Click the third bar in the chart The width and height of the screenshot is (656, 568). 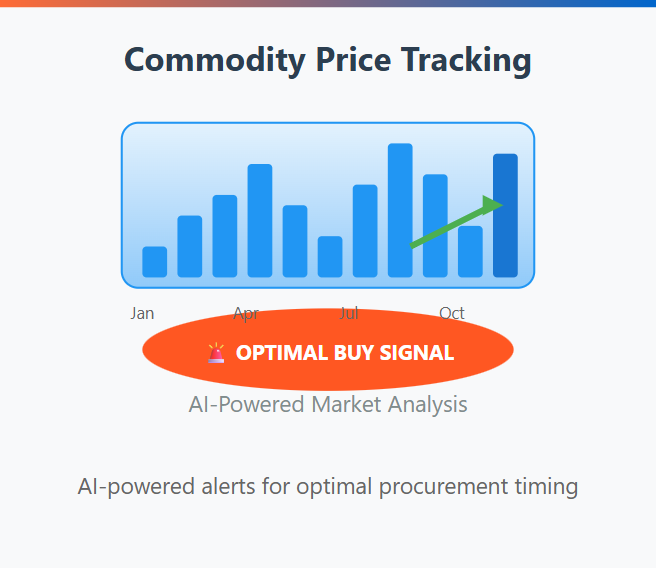coord(225,236)
